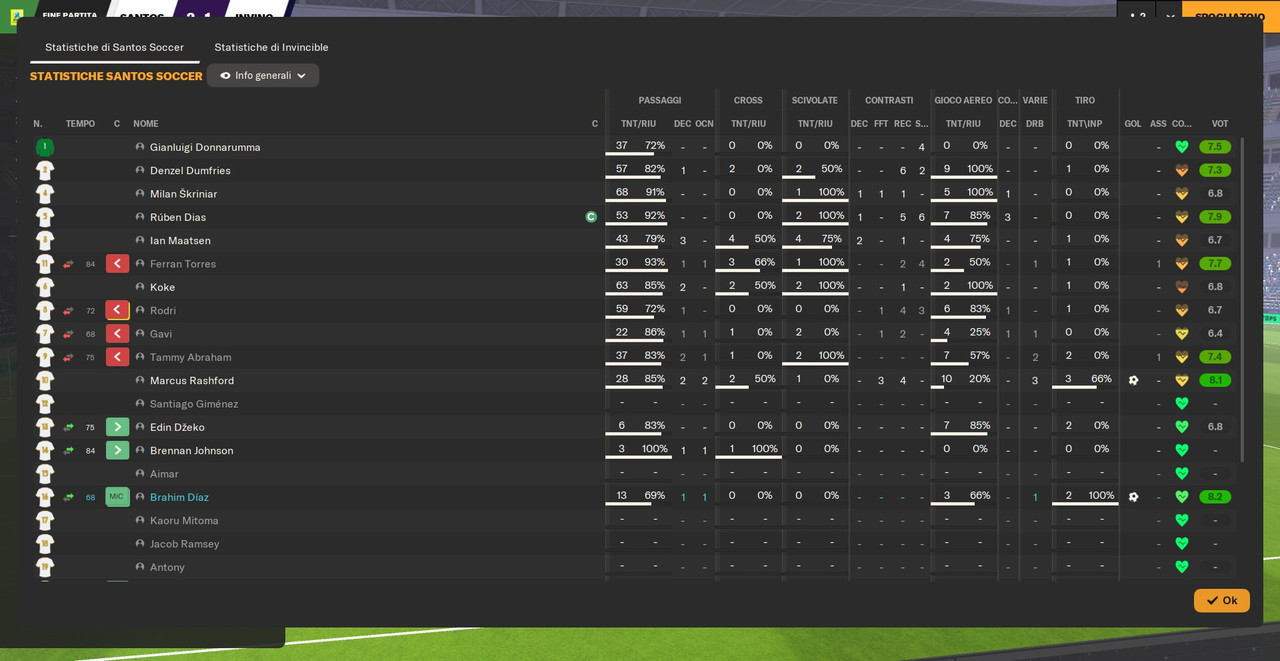Screen dimensions: 1280x661
Task: Sort by the VOT rating column header
Action: (x=1220, y=124)
